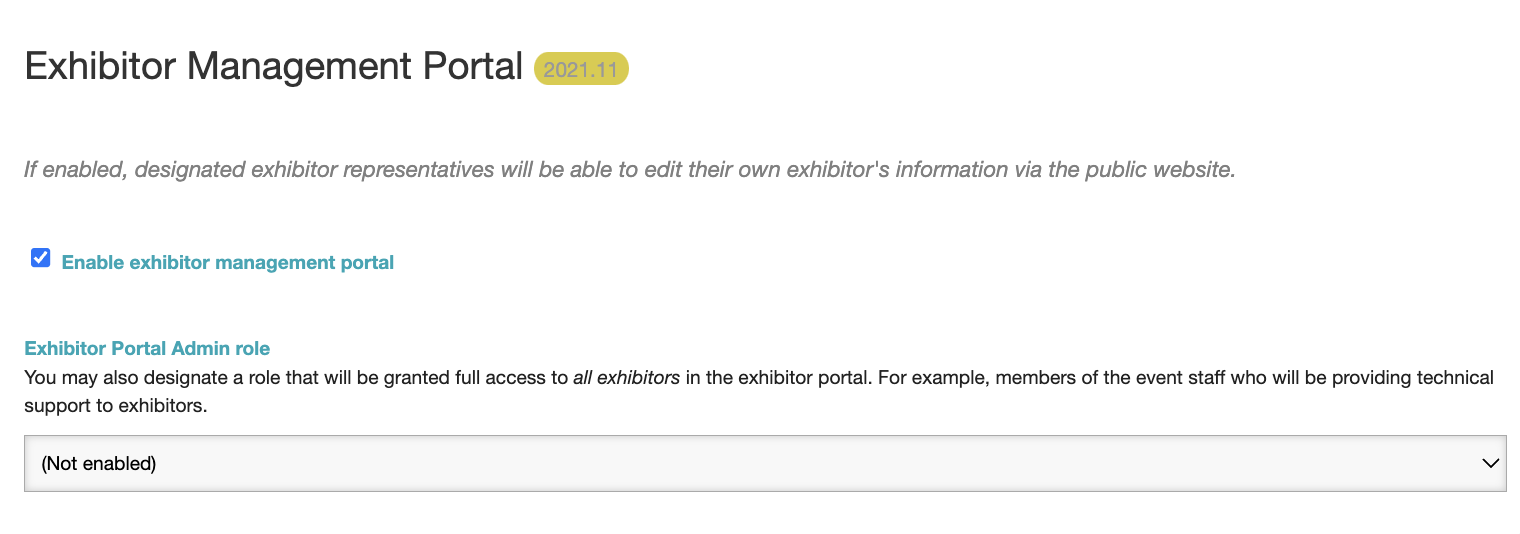The width and height of the screenshot is (1520, 534).
Task: Open the Exhibitor Portal Admin role dropdown
Action: (765, 463)
